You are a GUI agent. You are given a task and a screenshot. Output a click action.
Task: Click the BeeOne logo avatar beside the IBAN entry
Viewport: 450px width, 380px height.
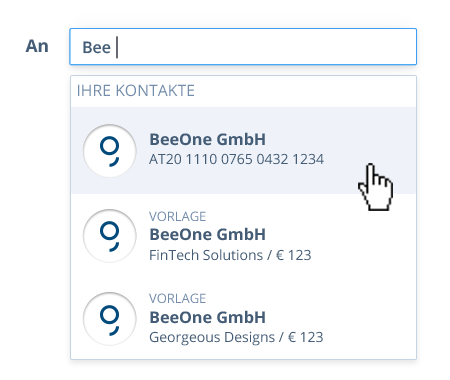click(110, 151)
